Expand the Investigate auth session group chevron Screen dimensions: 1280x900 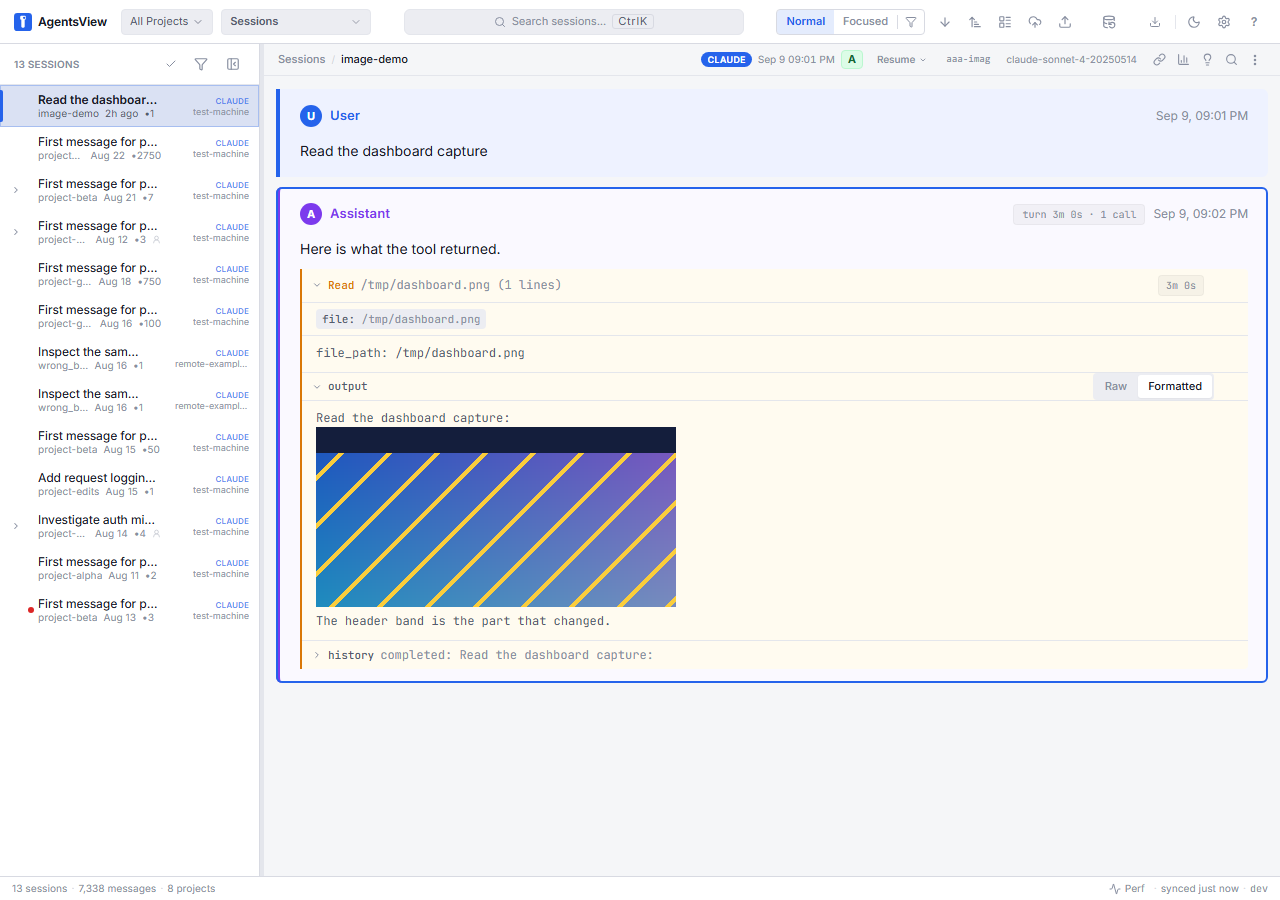15,526
